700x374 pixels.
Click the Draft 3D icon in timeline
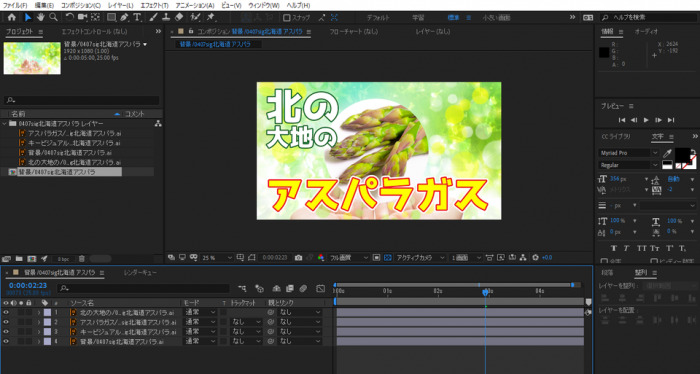tap(259, 289)
